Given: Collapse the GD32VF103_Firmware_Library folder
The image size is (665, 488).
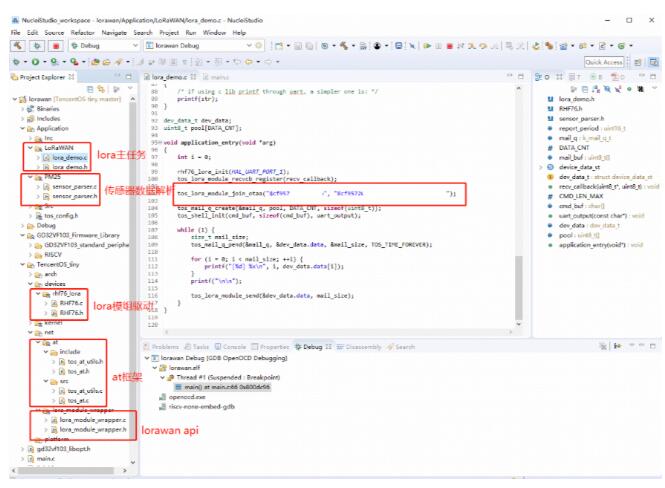Looking at the screenshot, I should point(23,235).
